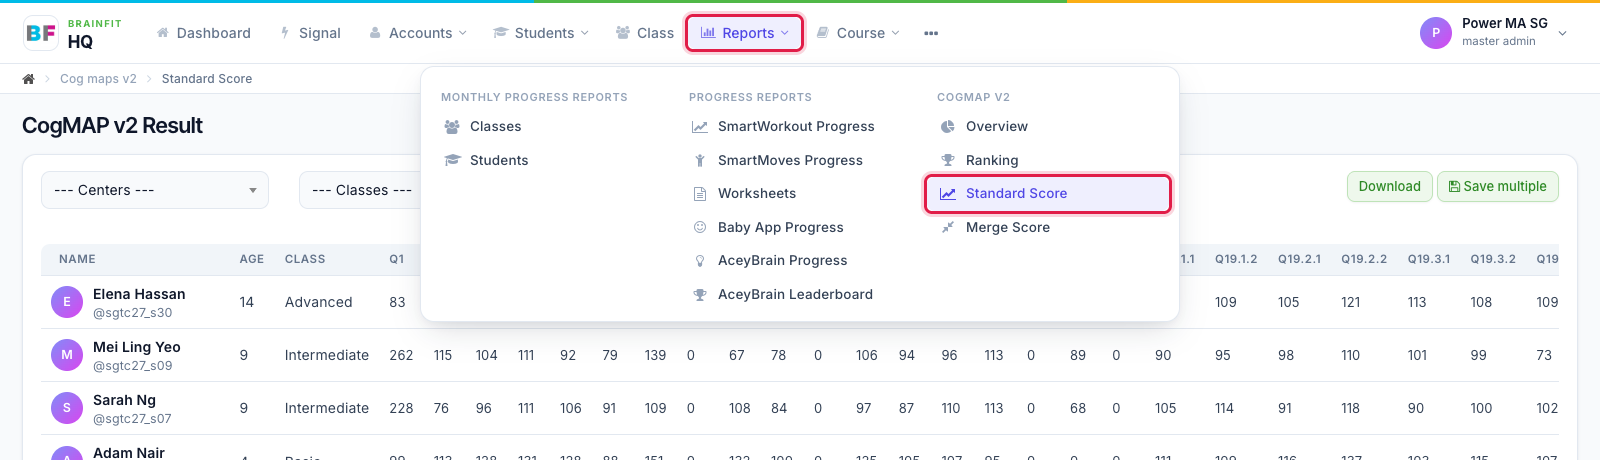Click Adam Nair's name
The height and width of the screenshot is (460, 1600).
(129, 453)
